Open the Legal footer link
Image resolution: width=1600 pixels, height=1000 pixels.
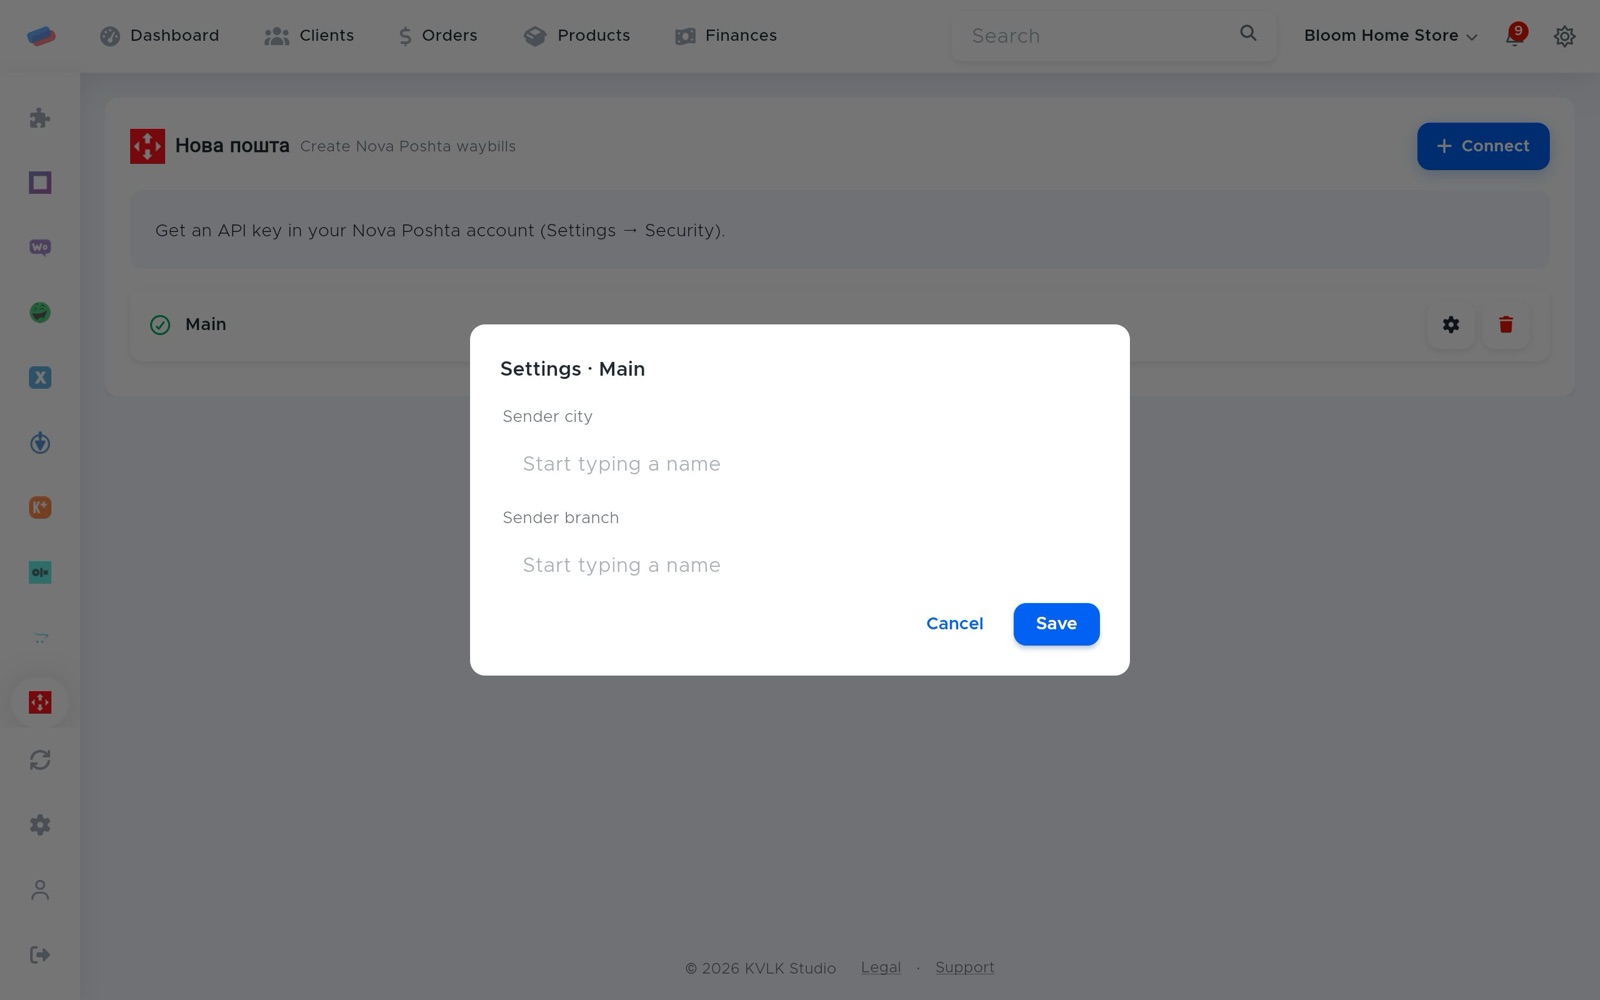(881, 968)
